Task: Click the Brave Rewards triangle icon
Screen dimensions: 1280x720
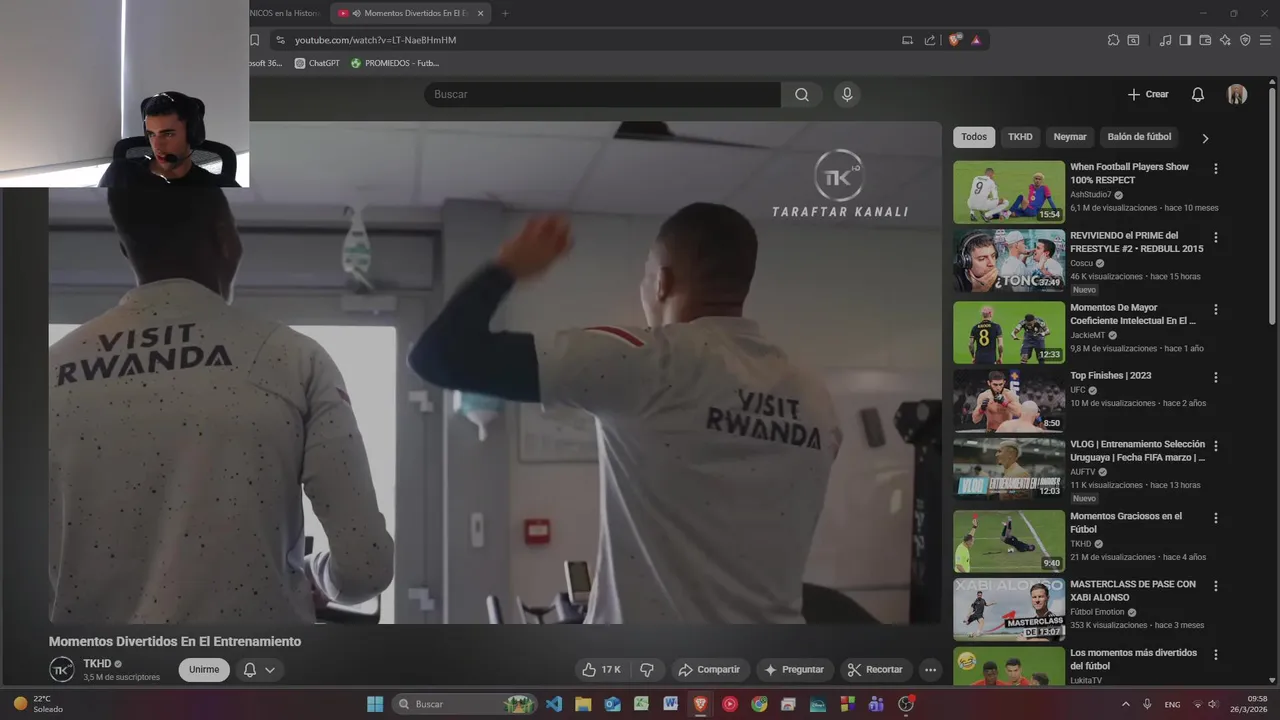Action: pyautogui.click(x=976, y=40)
